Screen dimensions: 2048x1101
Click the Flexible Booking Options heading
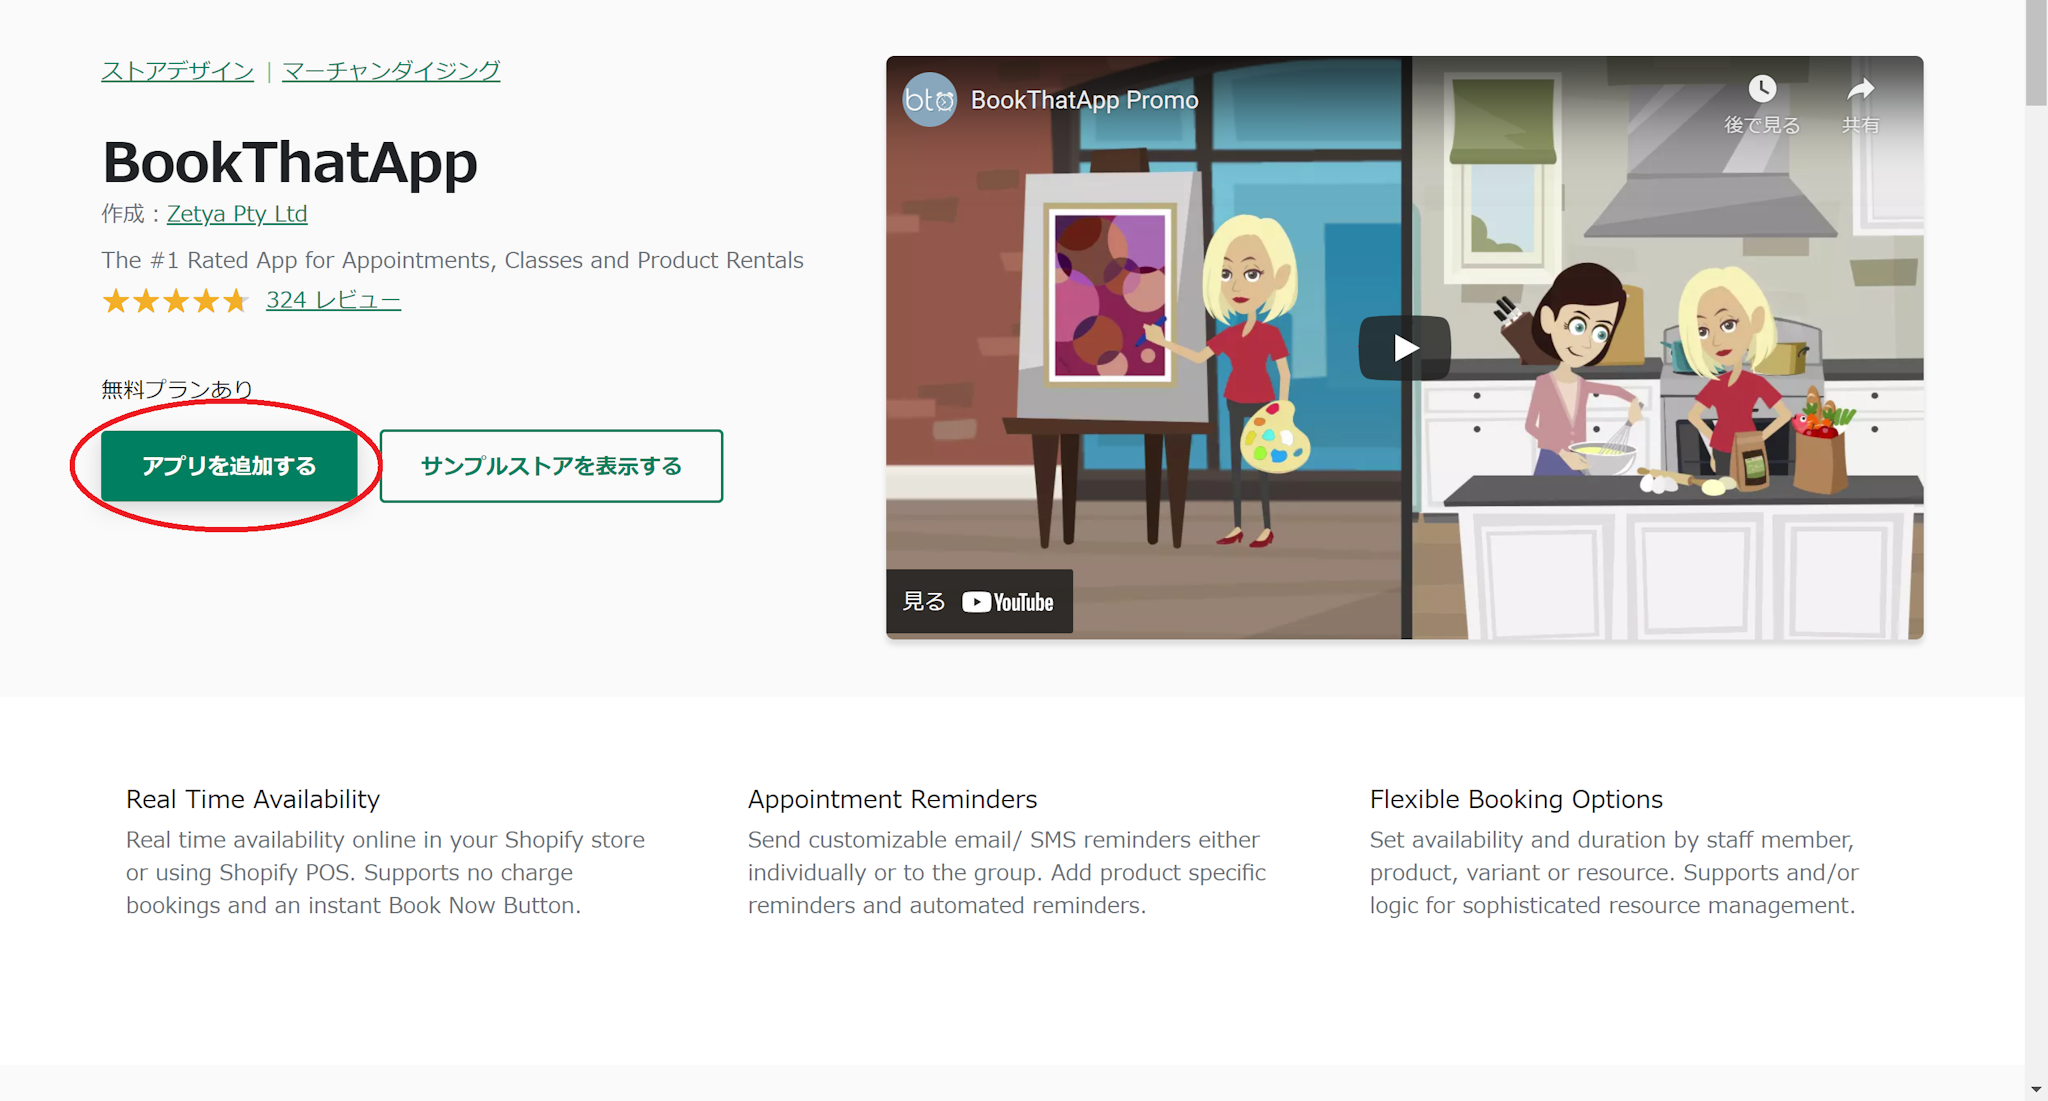pyautogui.click(x=1516, y=799)
